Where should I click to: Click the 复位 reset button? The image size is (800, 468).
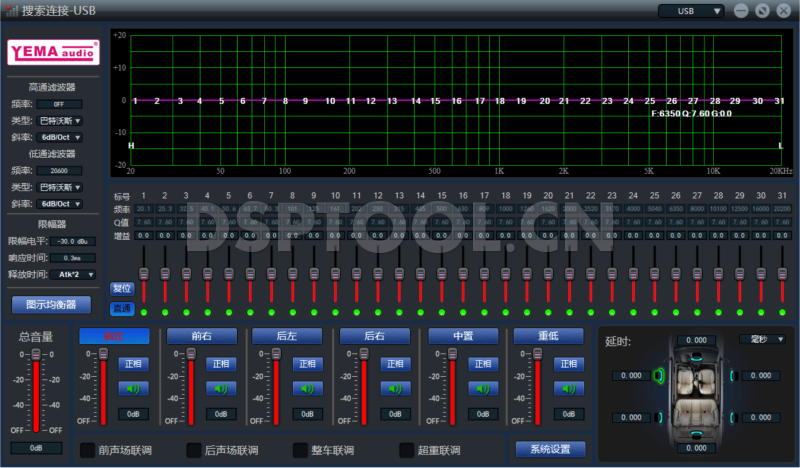point(122,288)
